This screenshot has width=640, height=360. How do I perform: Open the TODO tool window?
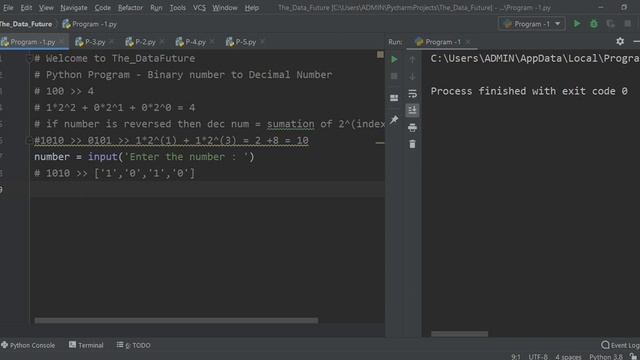point(133,345)
